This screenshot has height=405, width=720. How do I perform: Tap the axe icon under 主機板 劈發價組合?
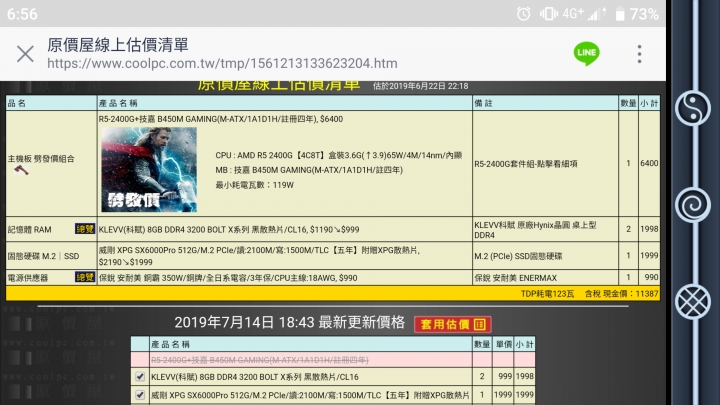[x=21, y=170]
